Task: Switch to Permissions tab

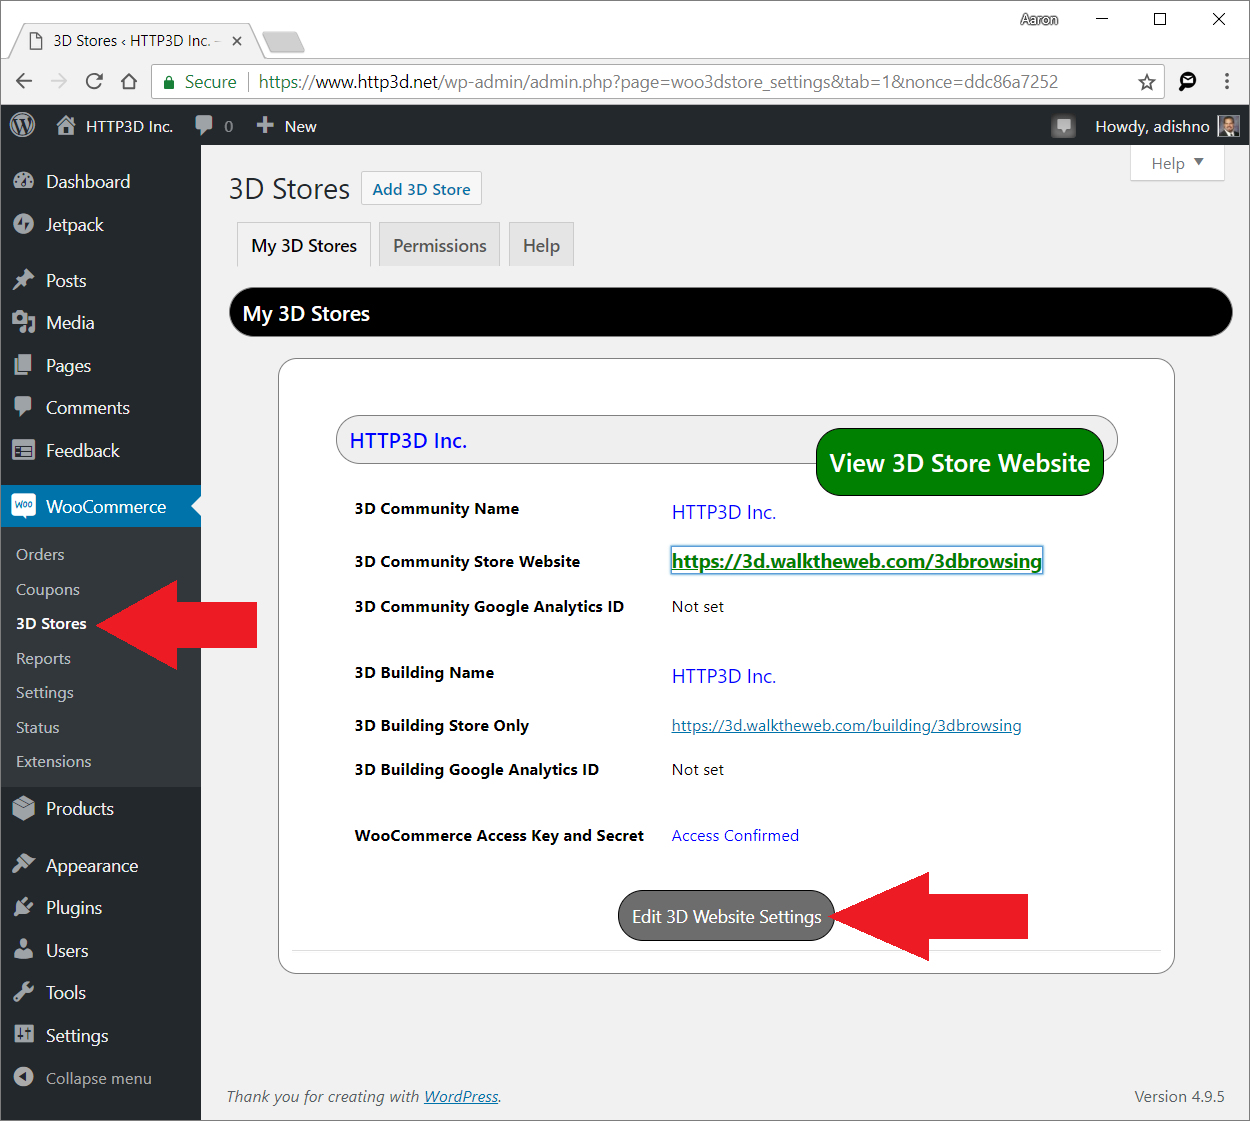Action: 440,245
